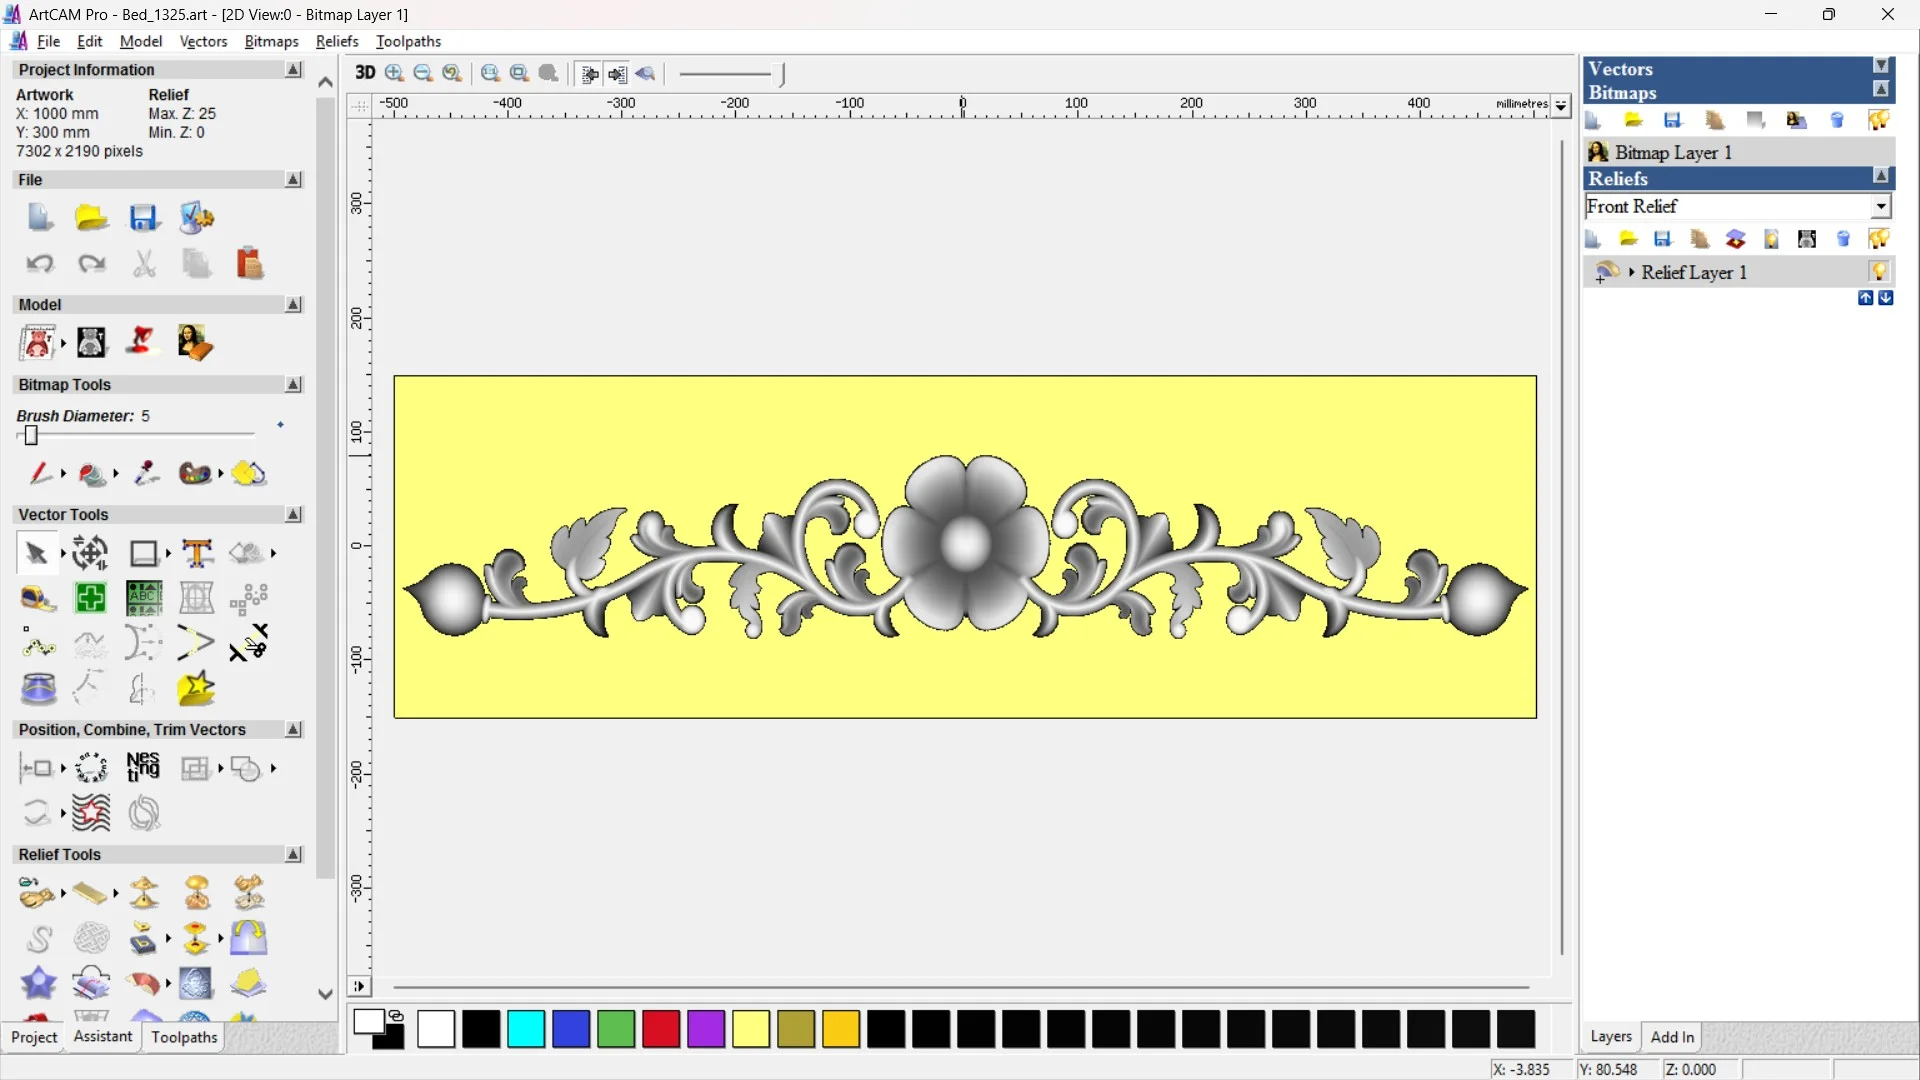This screenshot has width=1920, height=1080.
Task: Toggle all relief layers visibility bulb
Action: click(1879, 239)
